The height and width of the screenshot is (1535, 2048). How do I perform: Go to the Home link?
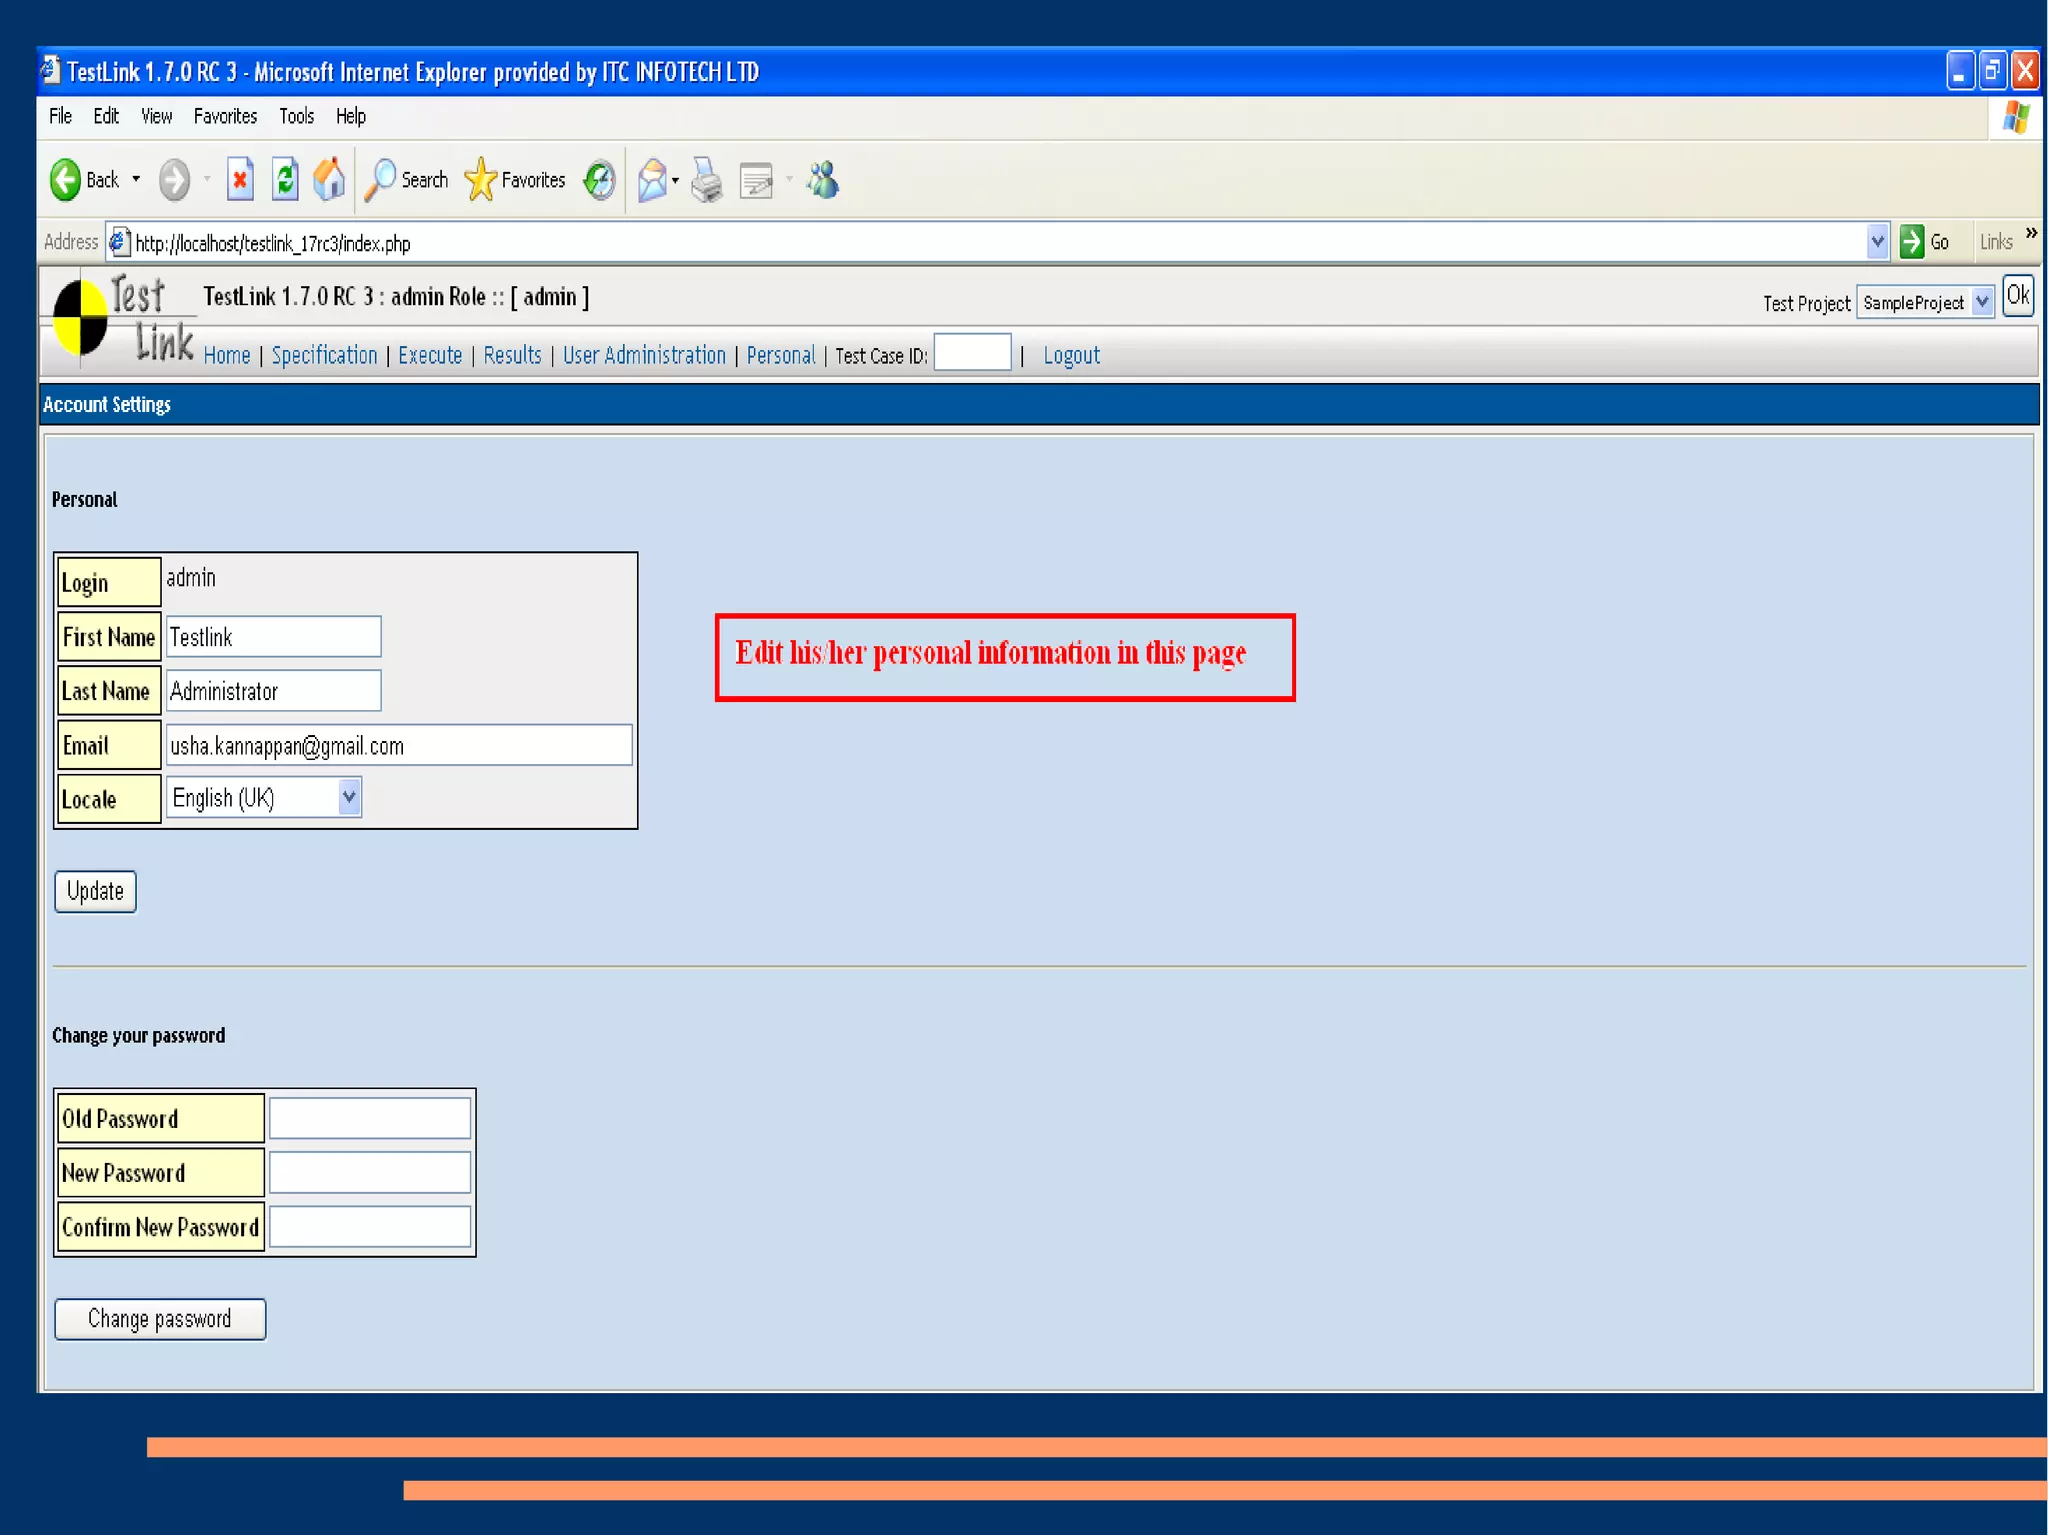(227, 355)
